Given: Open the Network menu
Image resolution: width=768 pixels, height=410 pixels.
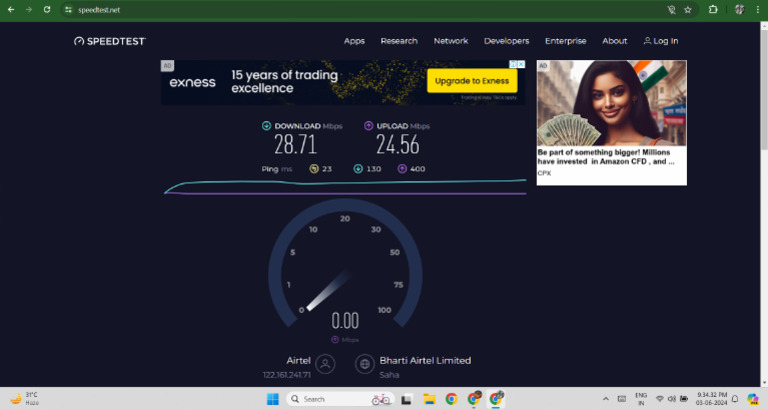Looking at the screenshot, I should 451,41.
